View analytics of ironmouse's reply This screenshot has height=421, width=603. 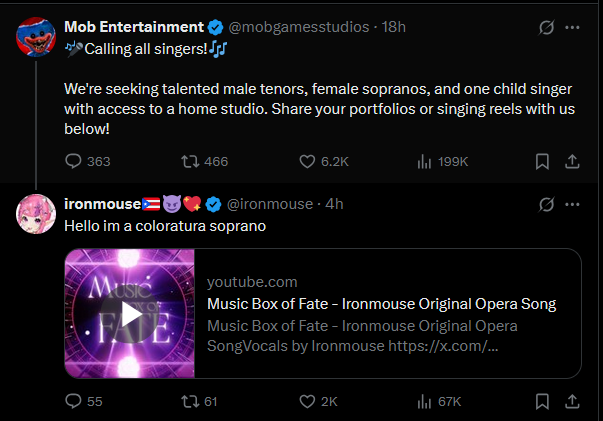point(424,401)
